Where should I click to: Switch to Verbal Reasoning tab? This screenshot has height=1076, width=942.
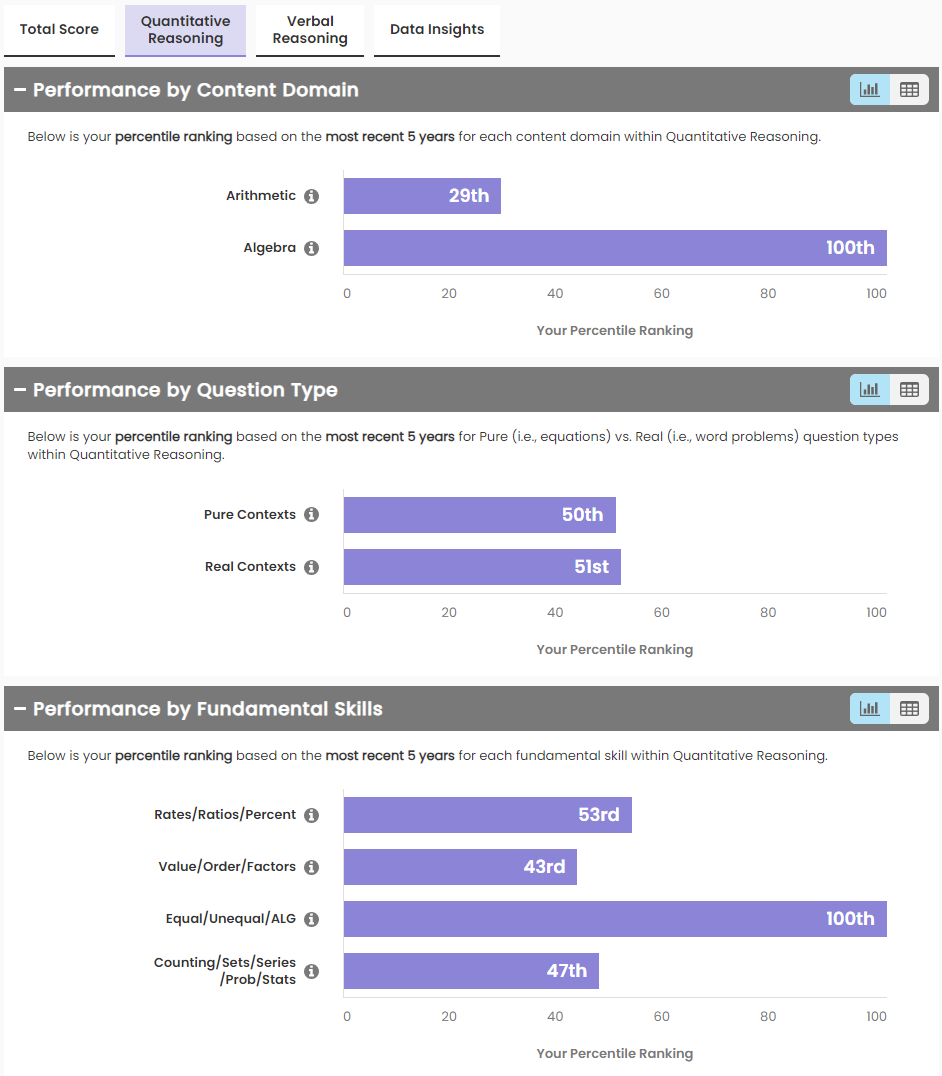click(310, 30)
